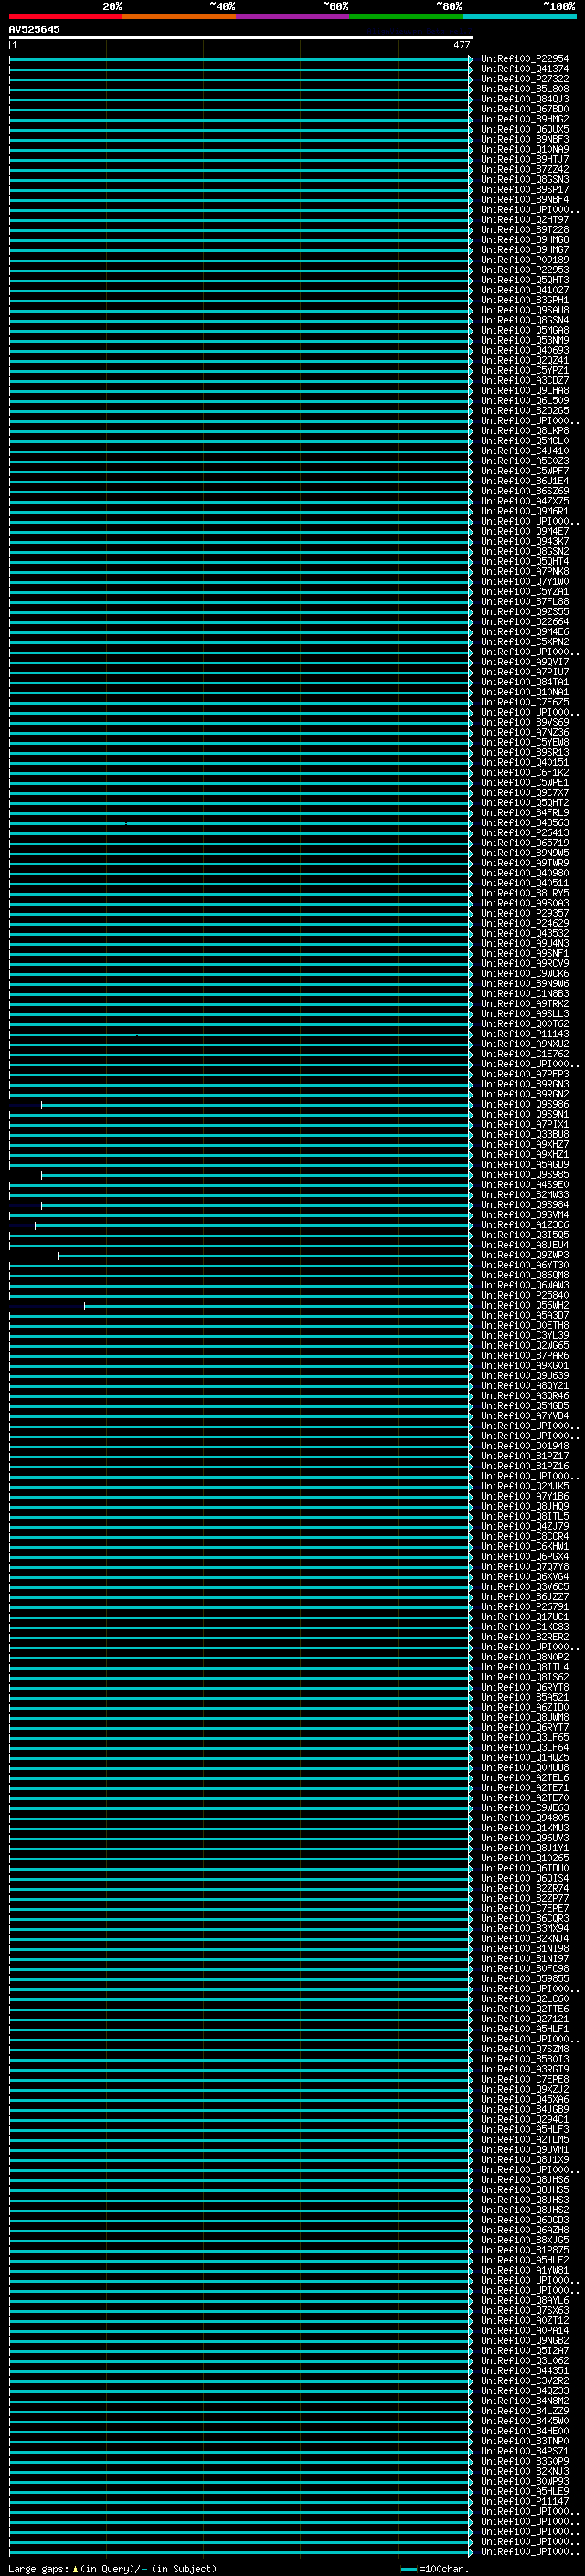Screen dimensions: 585x2576
Task: Select the hit UniRef100_Q9S986
Action: 524,1104
